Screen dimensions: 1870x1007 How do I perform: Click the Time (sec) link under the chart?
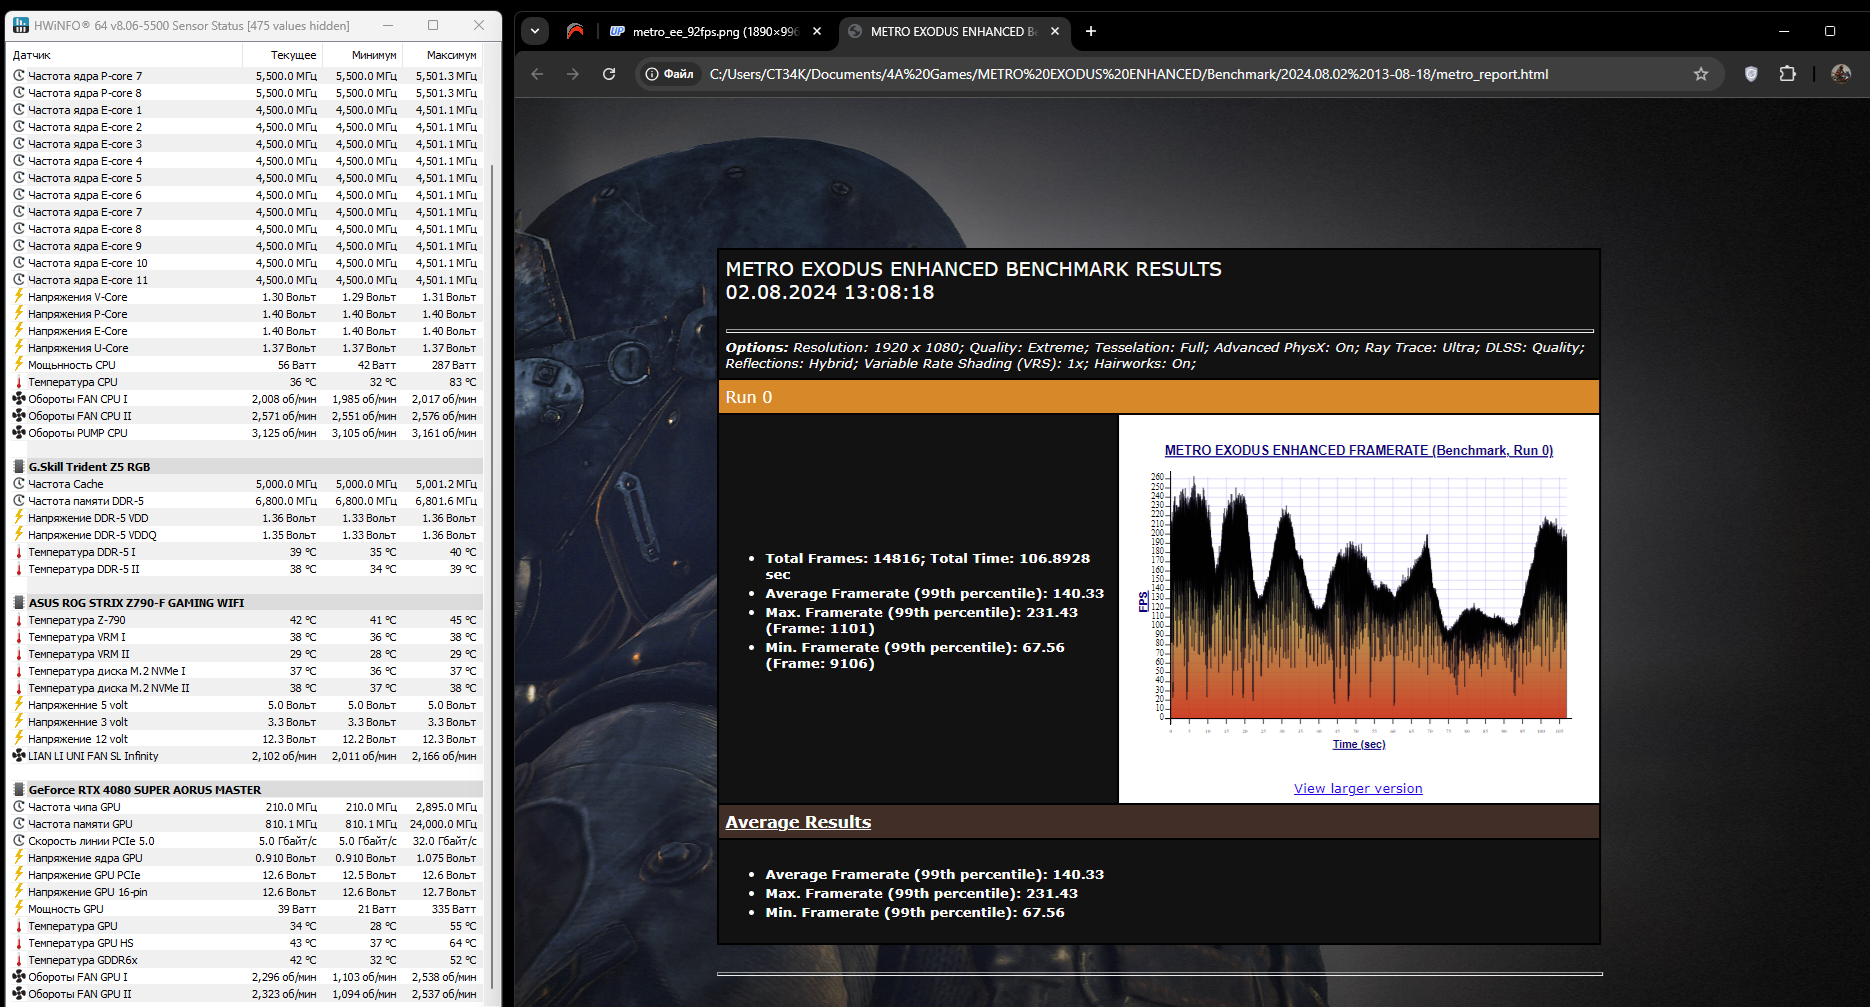point(1359,744)
